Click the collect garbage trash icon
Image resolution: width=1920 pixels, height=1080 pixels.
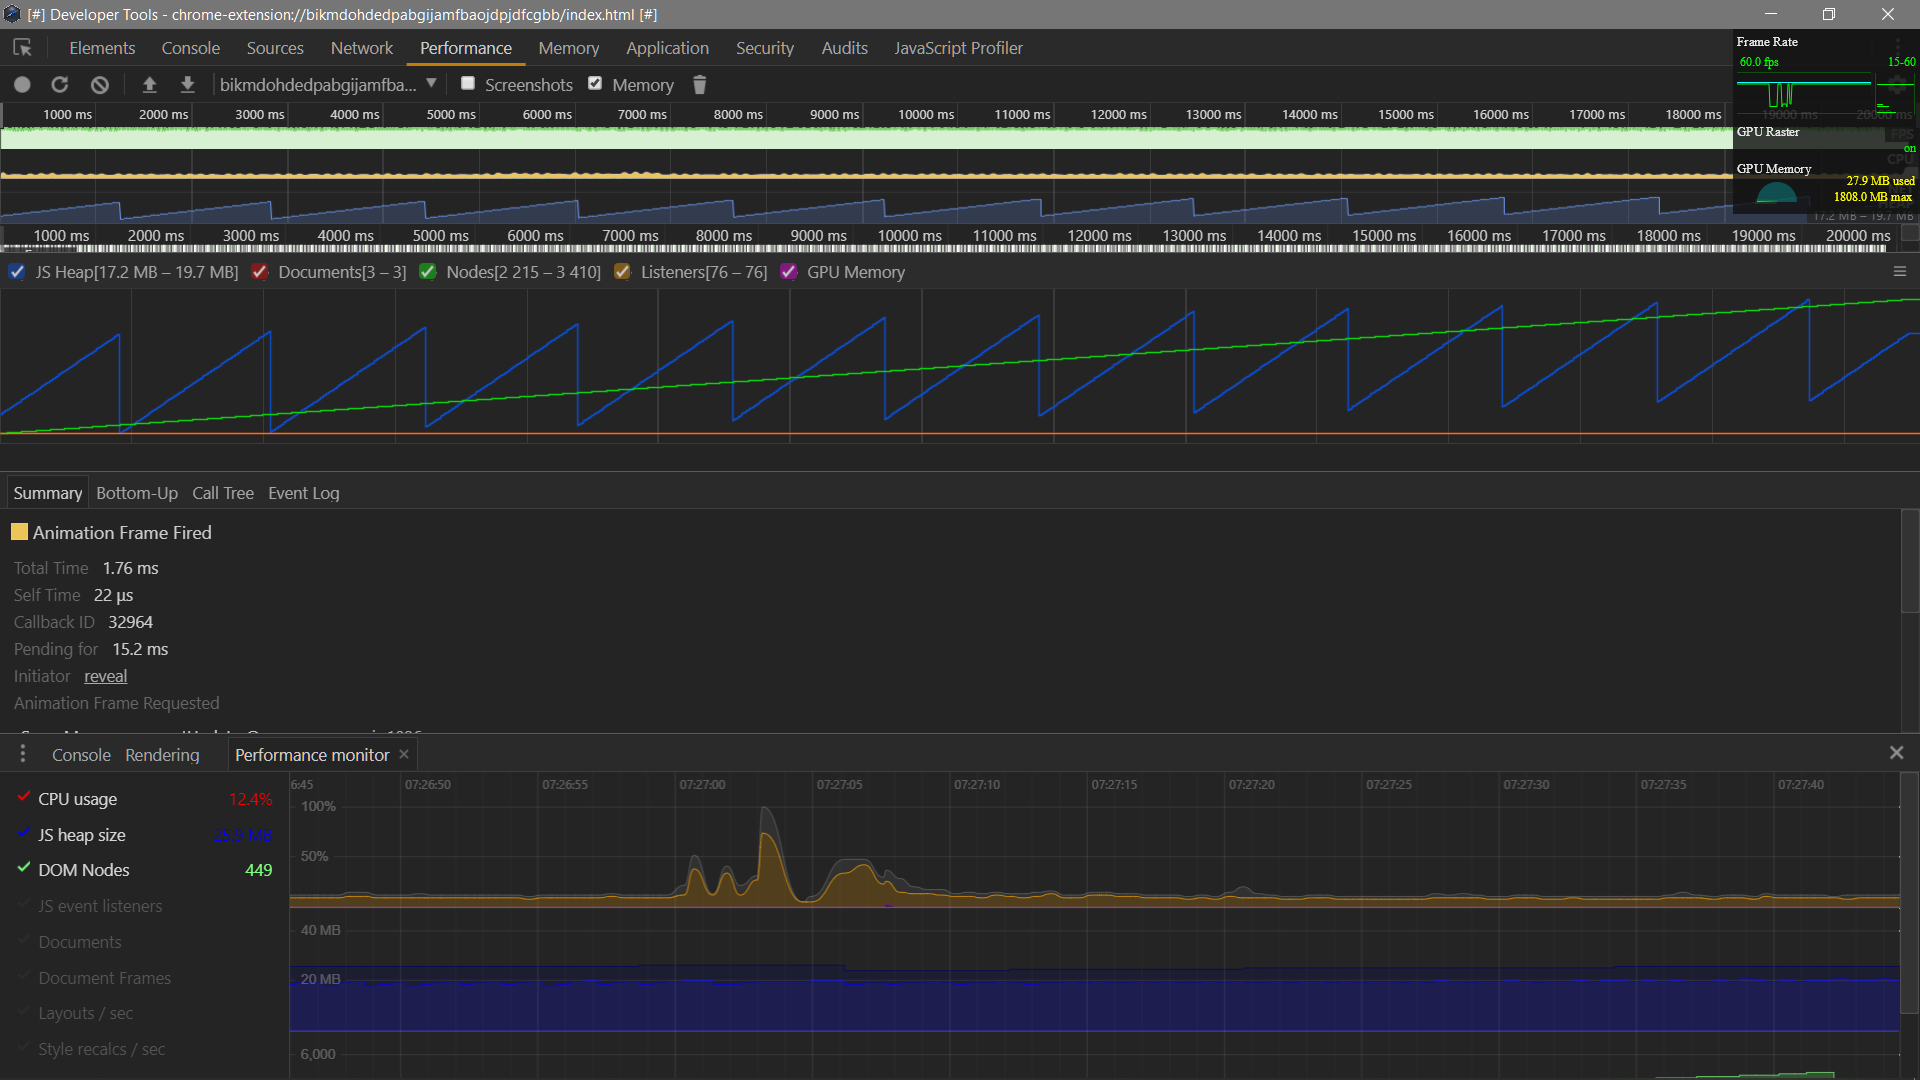click(x=700, y=85)
